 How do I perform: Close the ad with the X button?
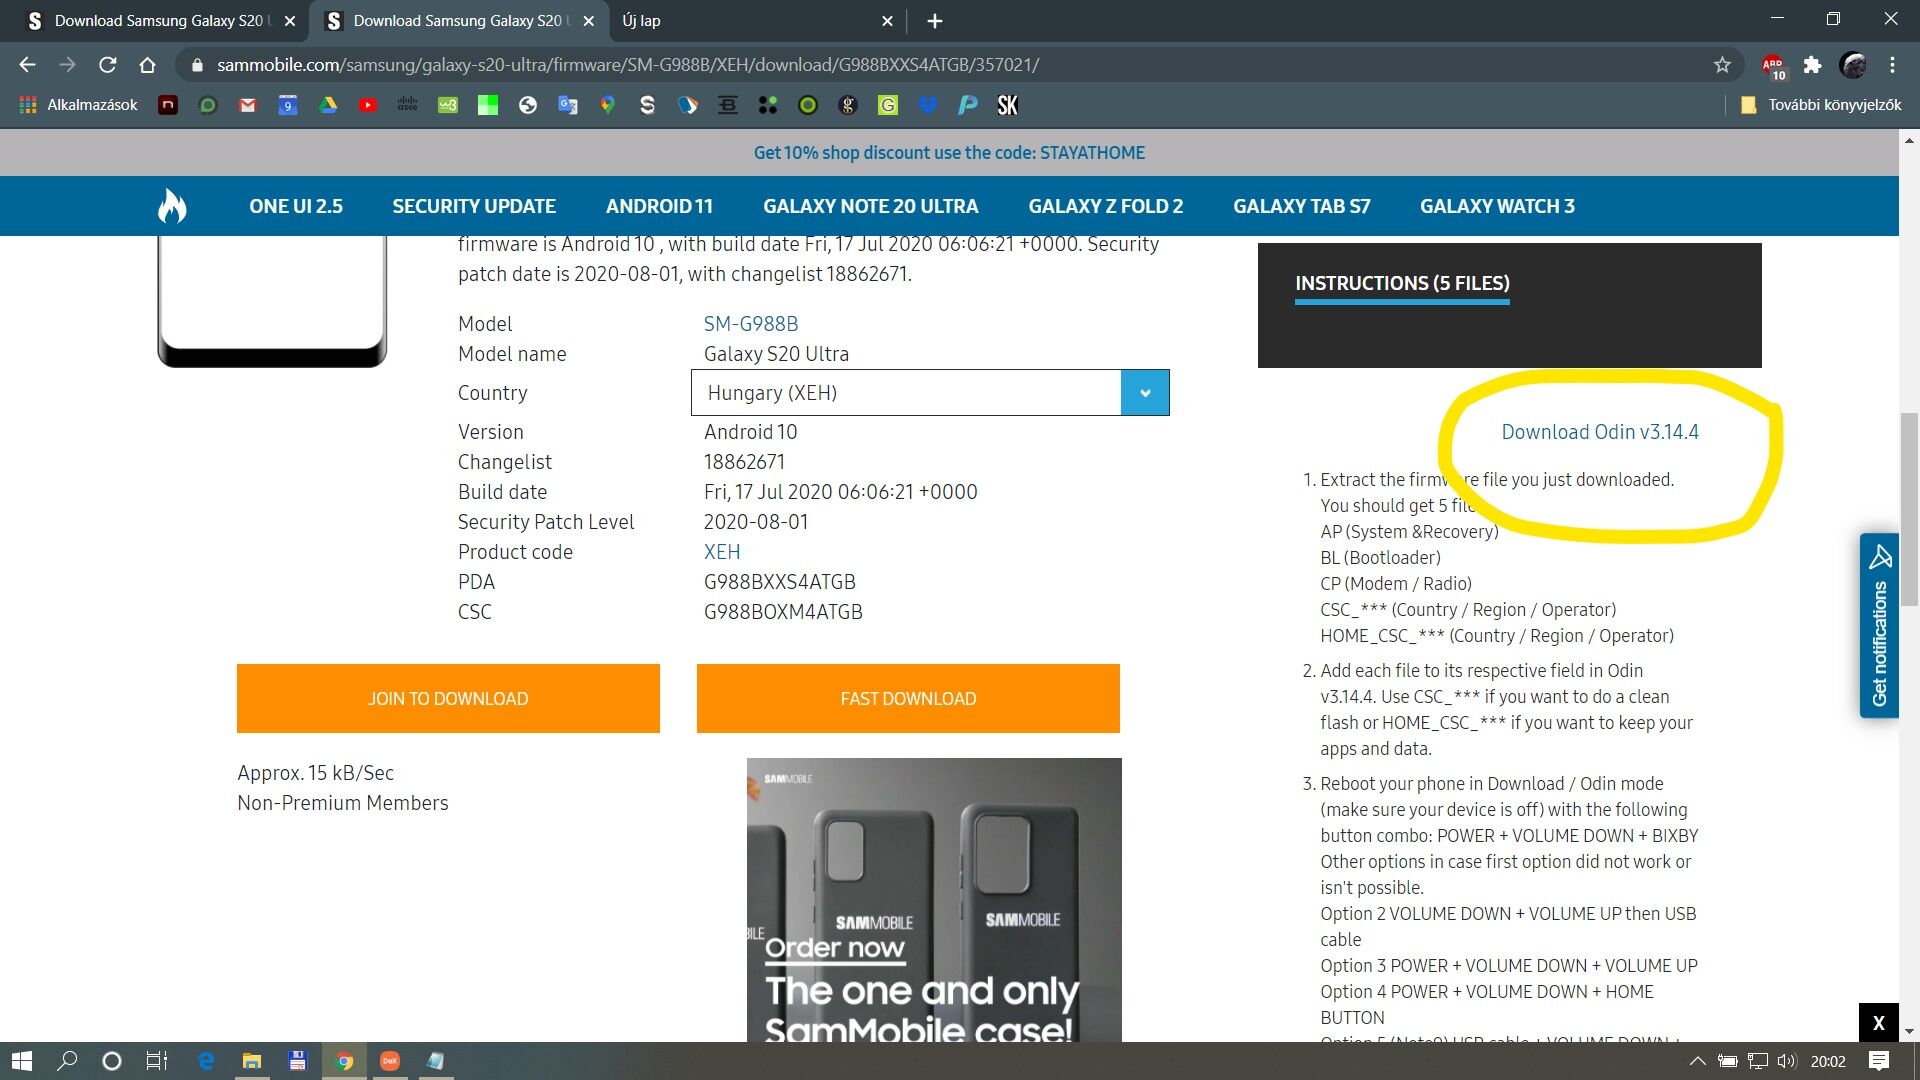coord(1878,1022)
